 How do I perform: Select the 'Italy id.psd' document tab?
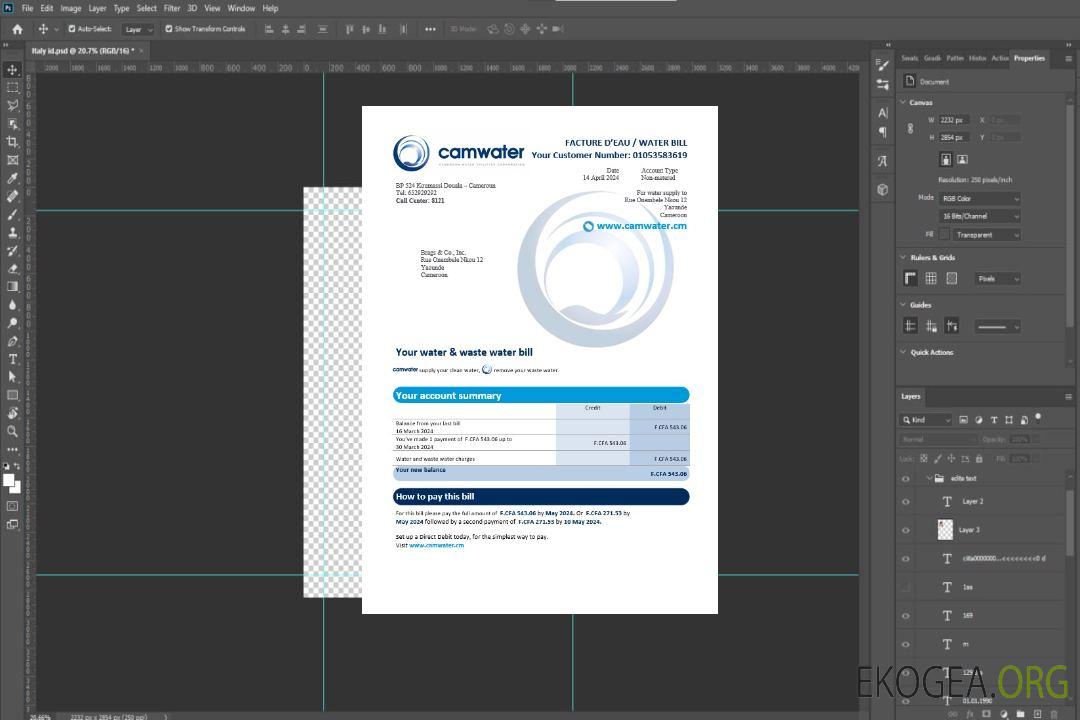pos(83,51)
